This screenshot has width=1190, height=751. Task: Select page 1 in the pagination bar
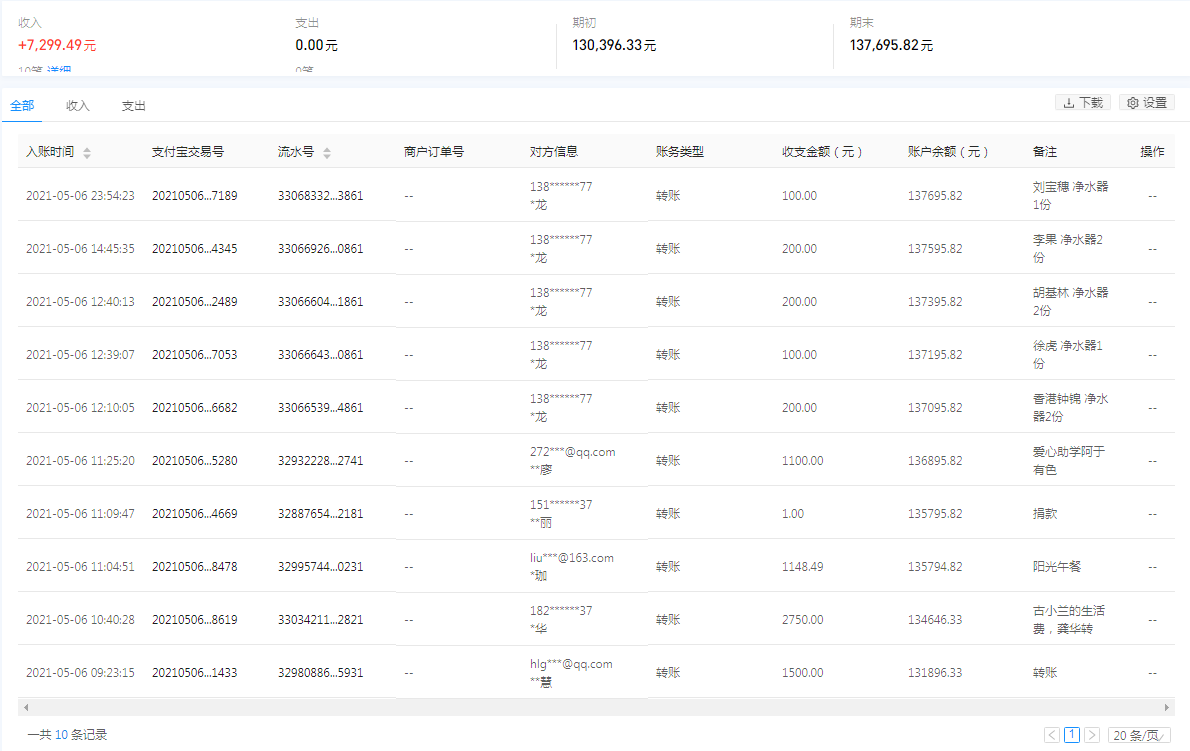[1071, 734]
